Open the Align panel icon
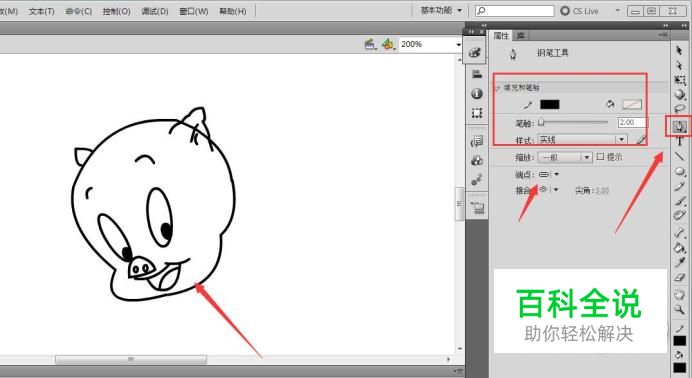692x378 pixels. pos(477,74)
